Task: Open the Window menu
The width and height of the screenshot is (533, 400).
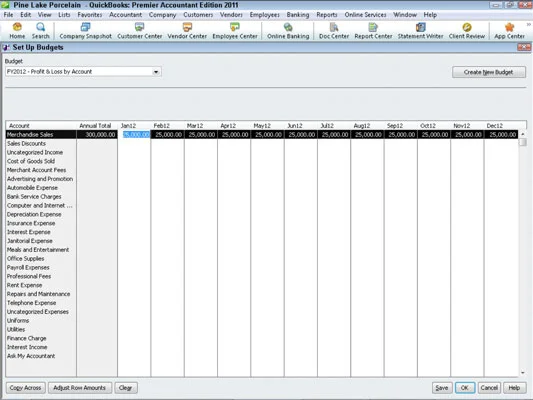Action: click(x=405, y=15)
